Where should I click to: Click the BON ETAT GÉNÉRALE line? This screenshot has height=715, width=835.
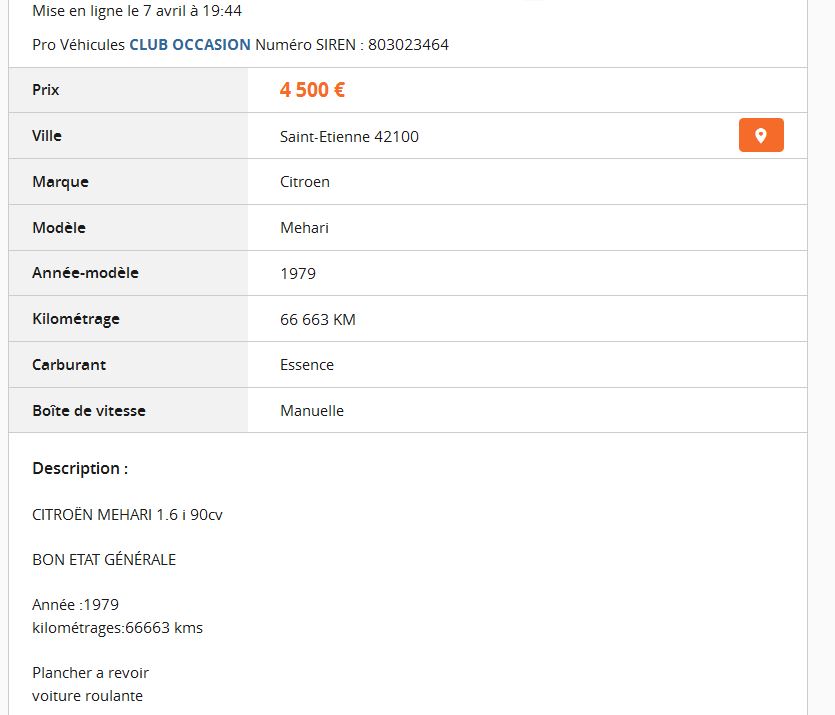tap(104, 560)
